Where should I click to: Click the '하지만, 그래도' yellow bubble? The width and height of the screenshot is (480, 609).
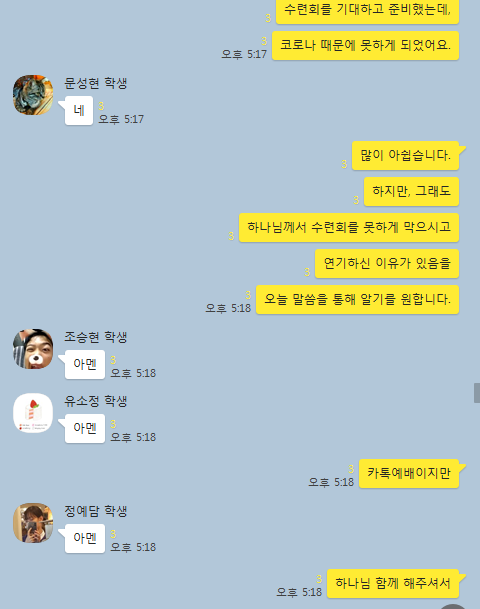click(x=411, y=191)
